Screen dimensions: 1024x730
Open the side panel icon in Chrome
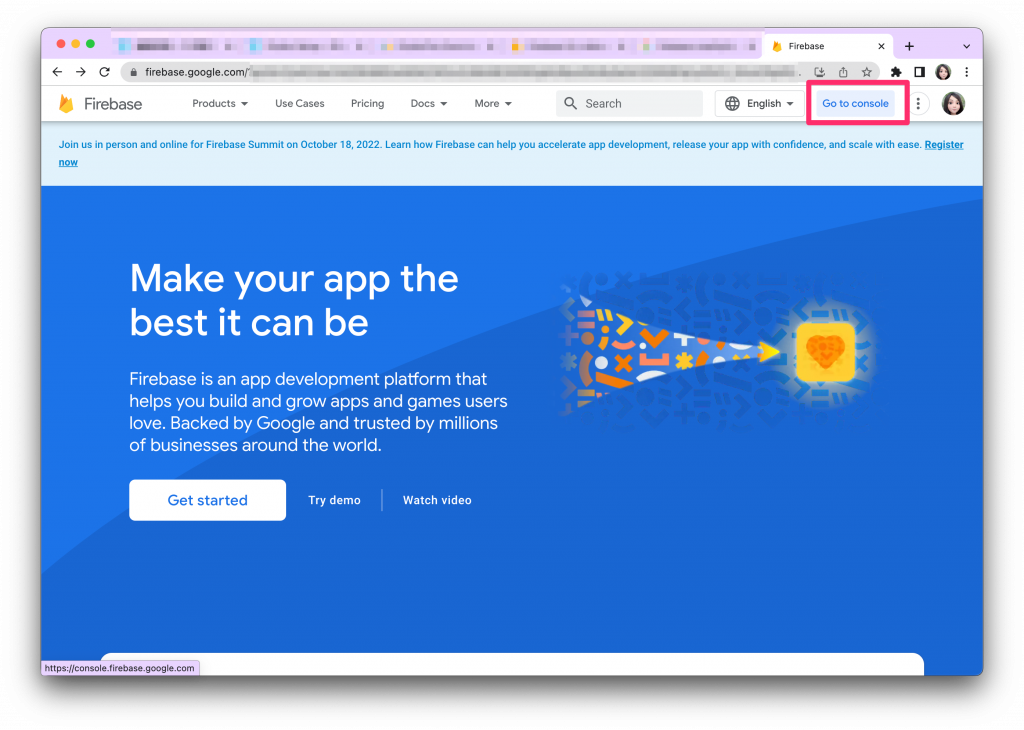(x=920, y=72)
